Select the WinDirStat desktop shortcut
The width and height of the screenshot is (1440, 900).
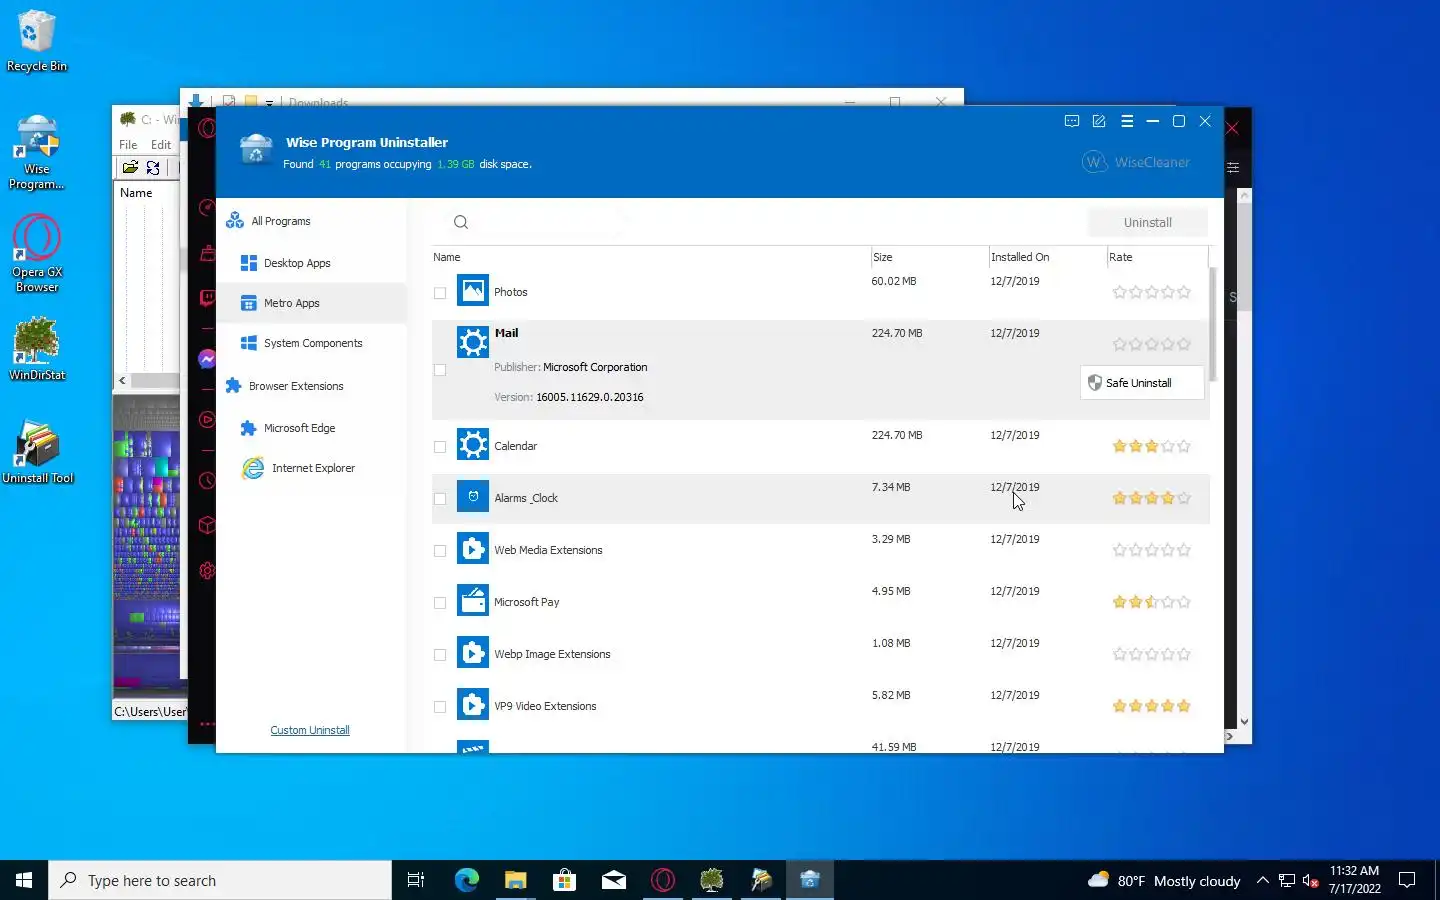tap(37, 349)
